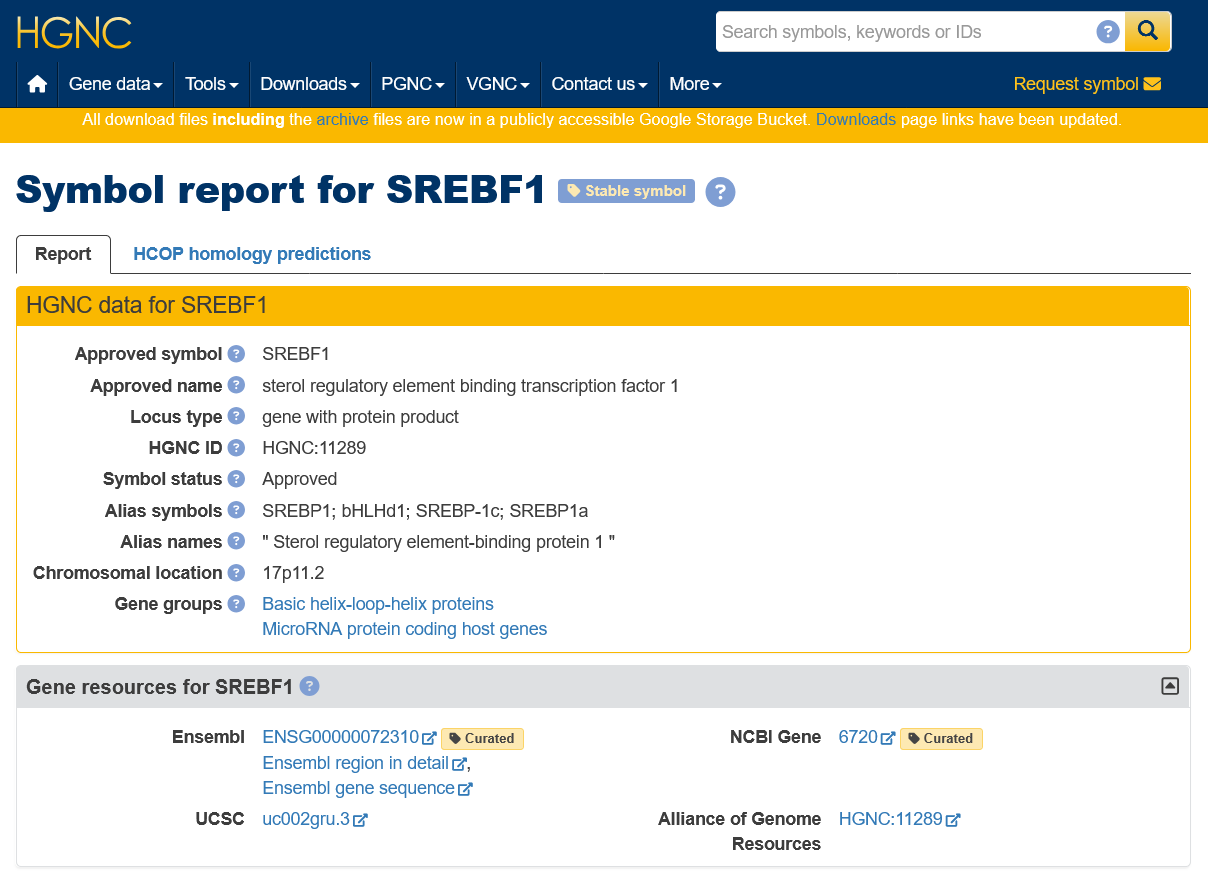Click locus type gene with protein product
The width and height of the screenshot is (1208, 877).
pos(360,417)
